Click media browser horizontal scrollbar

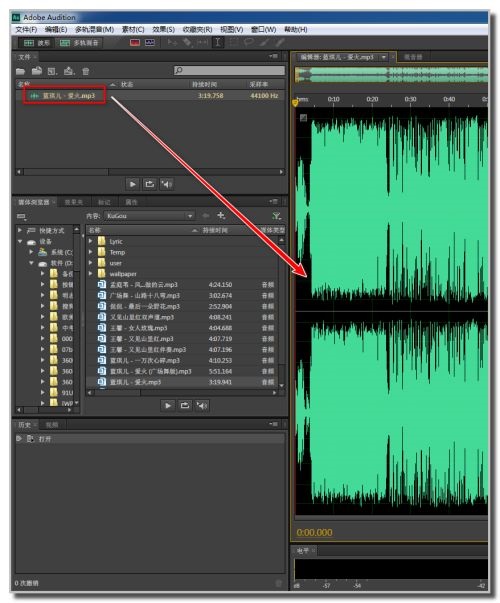pyautogui.click(x=182, y=393)
